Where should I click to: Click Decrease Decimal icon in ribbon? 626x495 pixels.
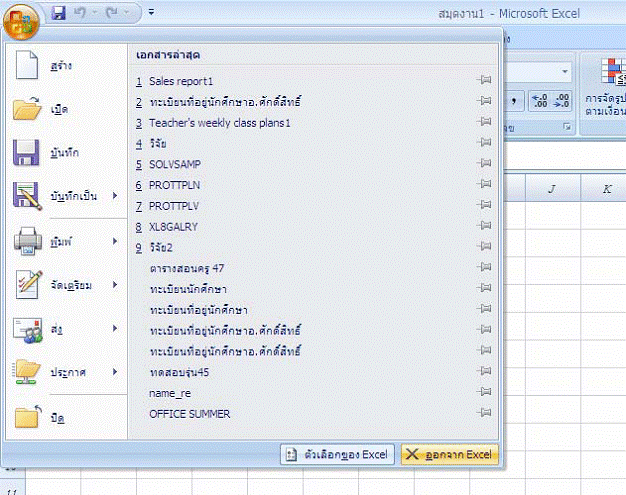(561, 101)
